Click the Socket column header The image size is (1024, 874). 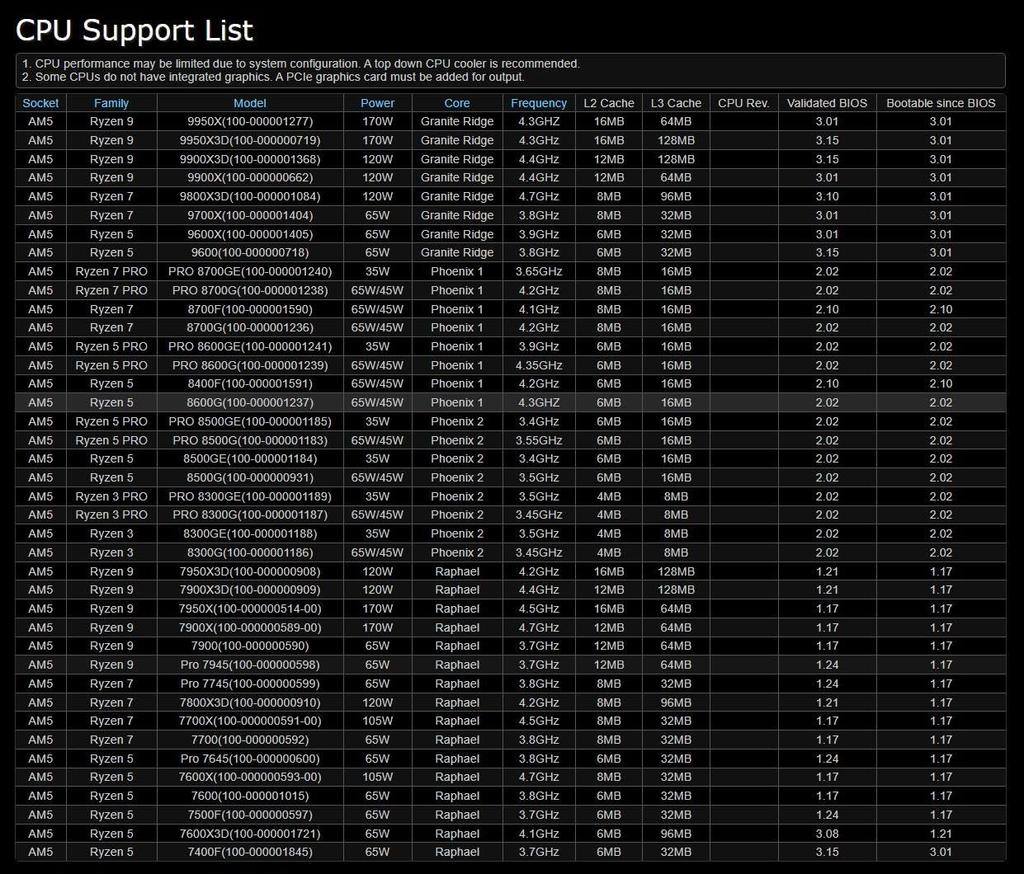(41, 103)
